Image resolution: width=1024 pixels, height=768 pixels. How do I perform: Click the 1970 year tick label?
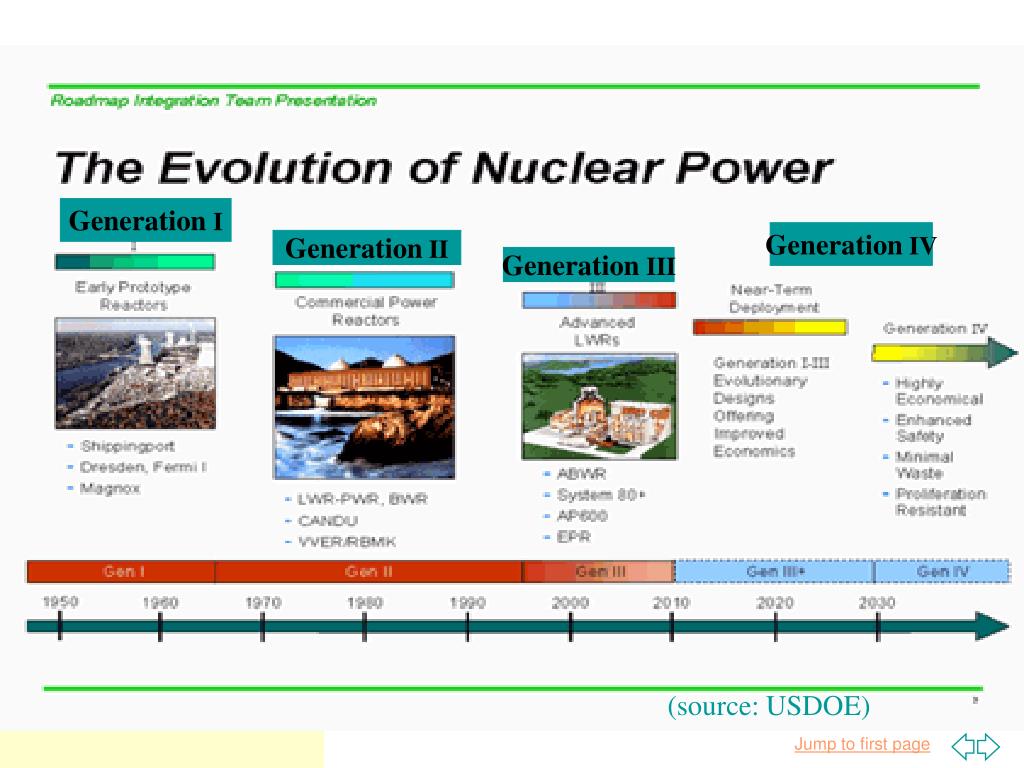(263, 602)
